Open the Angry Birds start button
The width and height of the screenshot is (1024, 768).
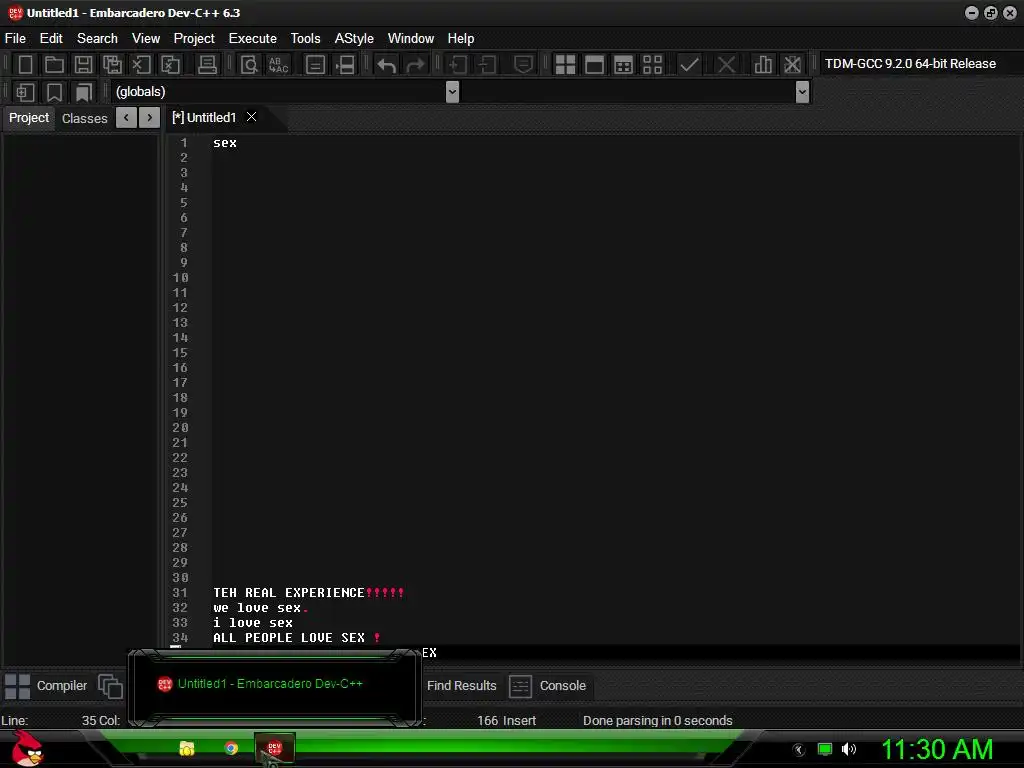pos(27,748)
